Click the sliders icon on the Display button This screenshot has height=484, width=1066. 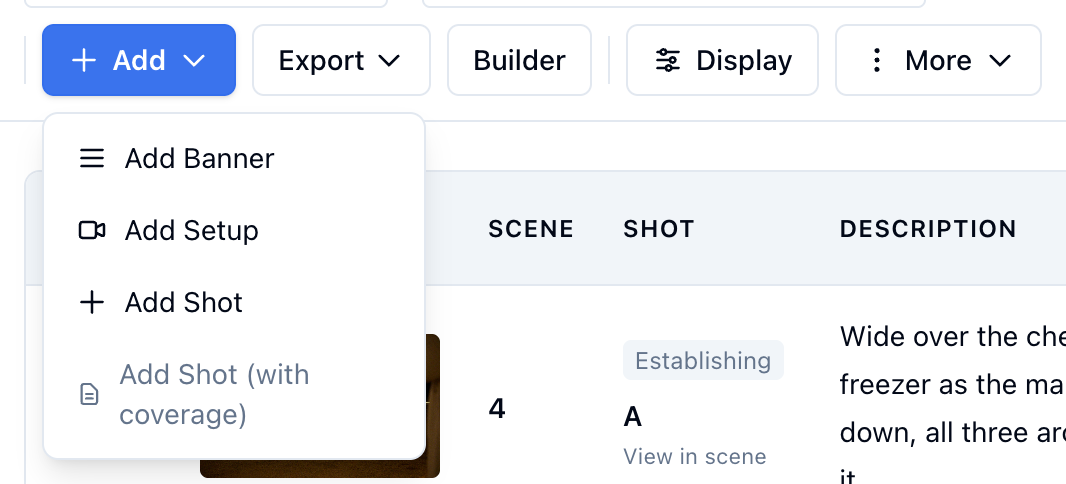(x=668, y=60)
